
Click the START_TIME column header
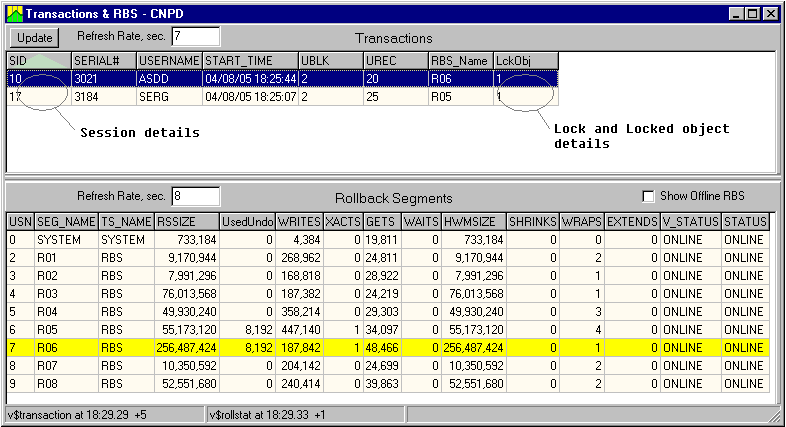tap(250, 61)
